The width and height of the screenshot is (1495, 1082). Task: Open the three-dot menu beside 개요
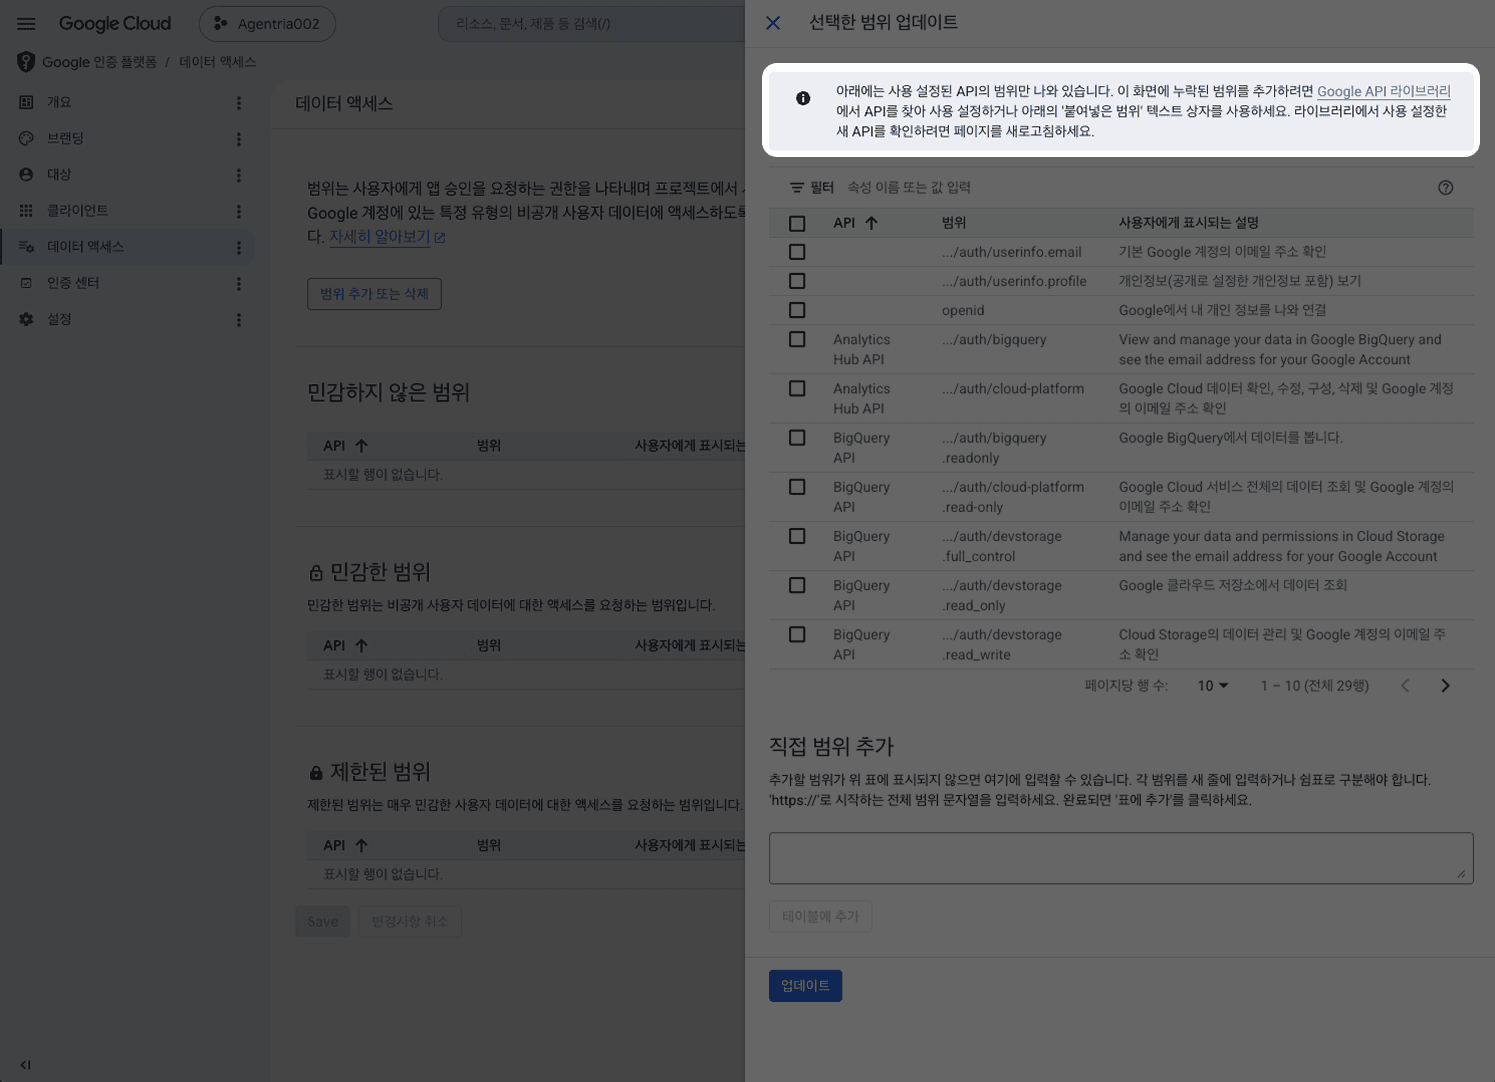tap(238, 103)
